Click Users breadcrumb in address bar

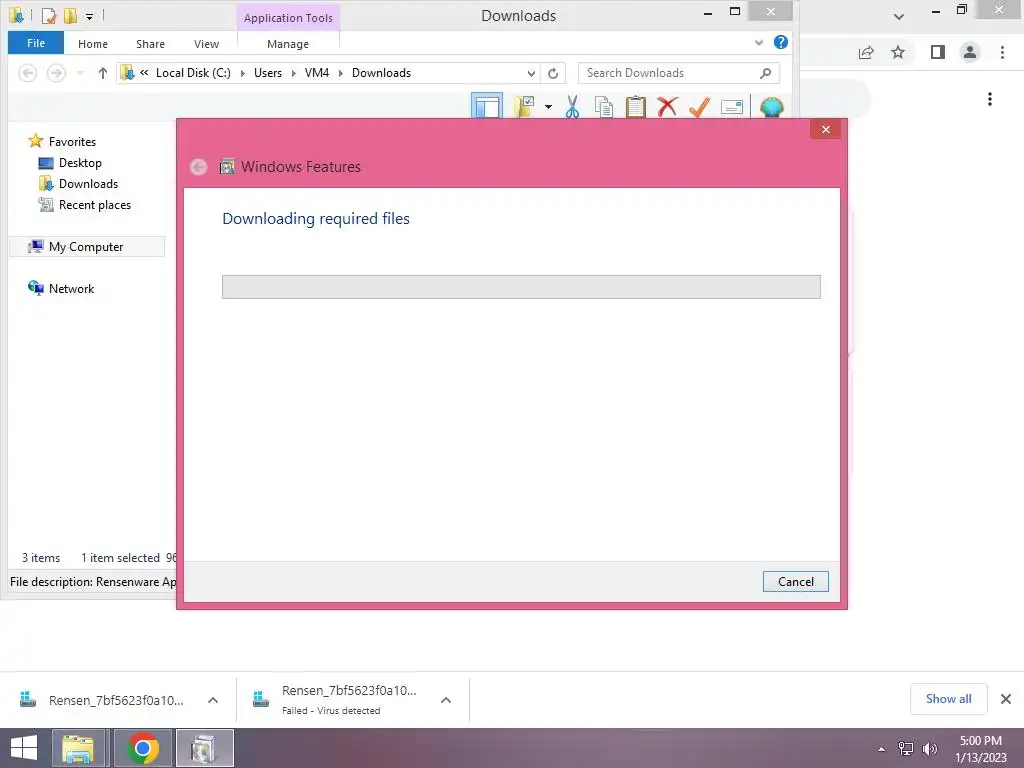point(268,73)
